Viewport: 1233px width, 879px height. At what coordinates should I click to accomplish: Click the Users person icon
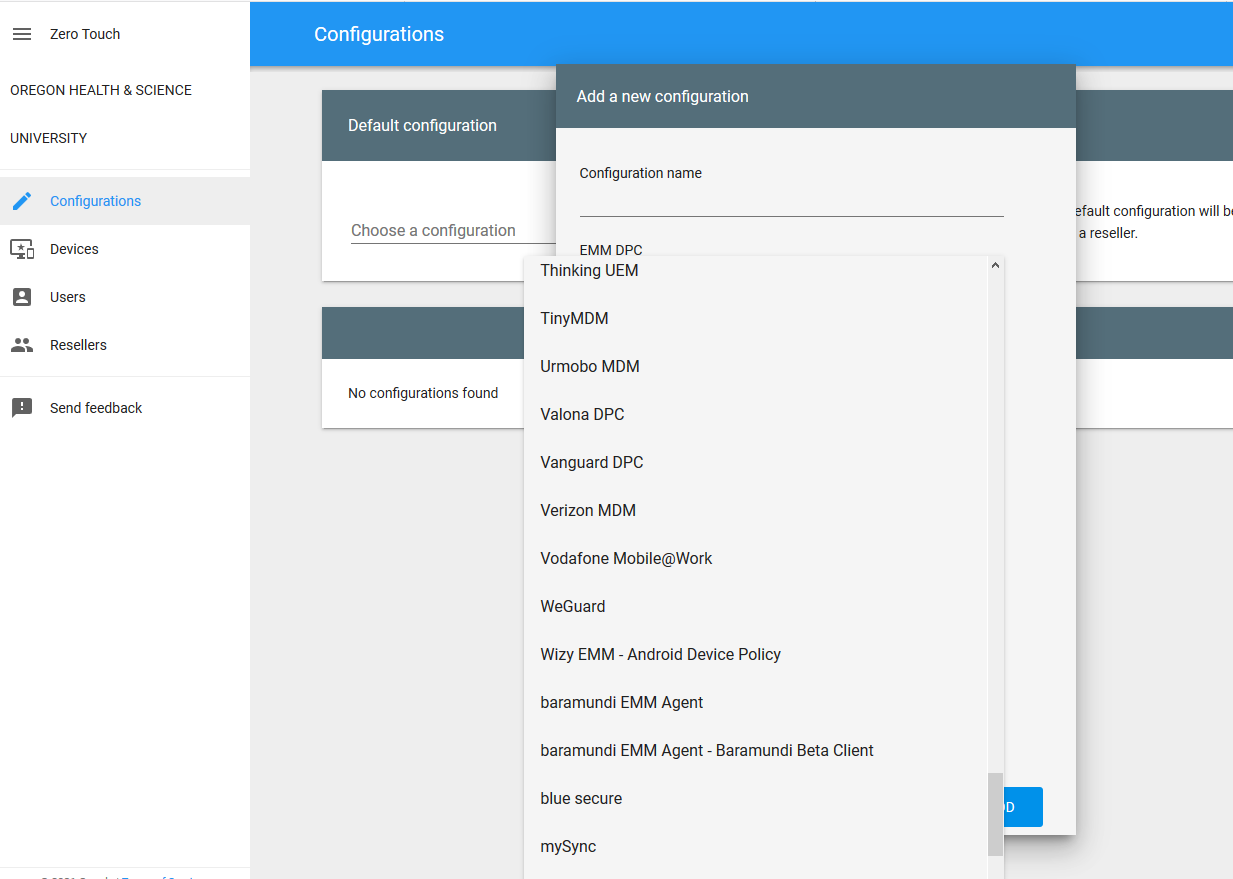tap(22, 297)
